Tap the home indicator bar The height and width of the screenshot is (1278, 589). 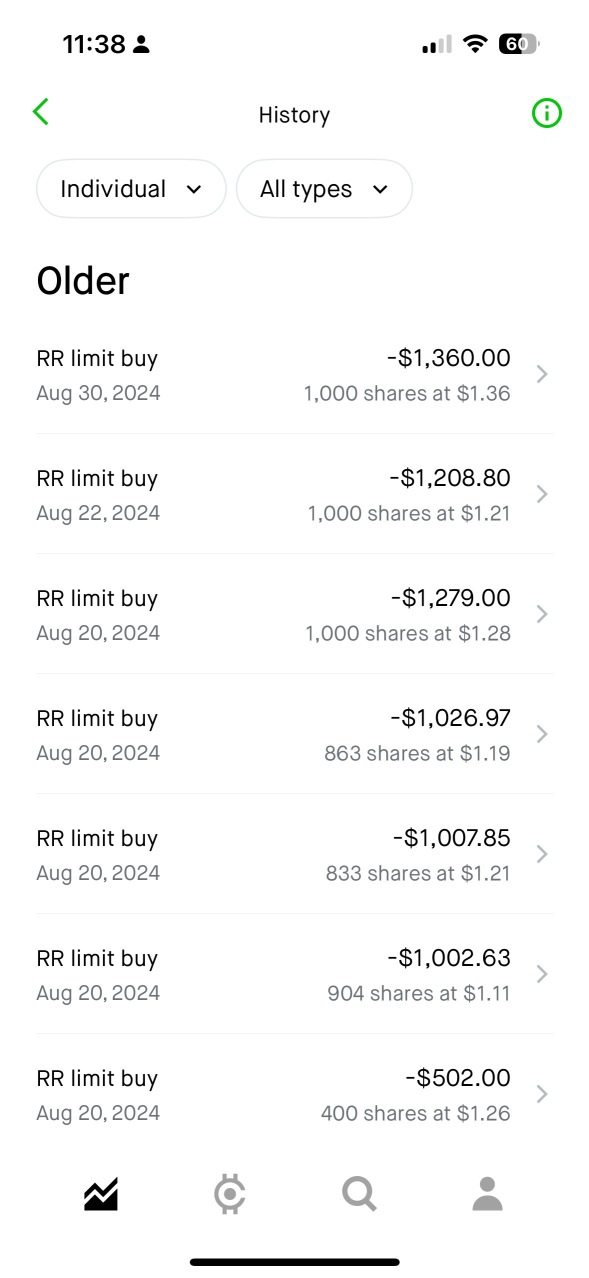(295, 1262)
